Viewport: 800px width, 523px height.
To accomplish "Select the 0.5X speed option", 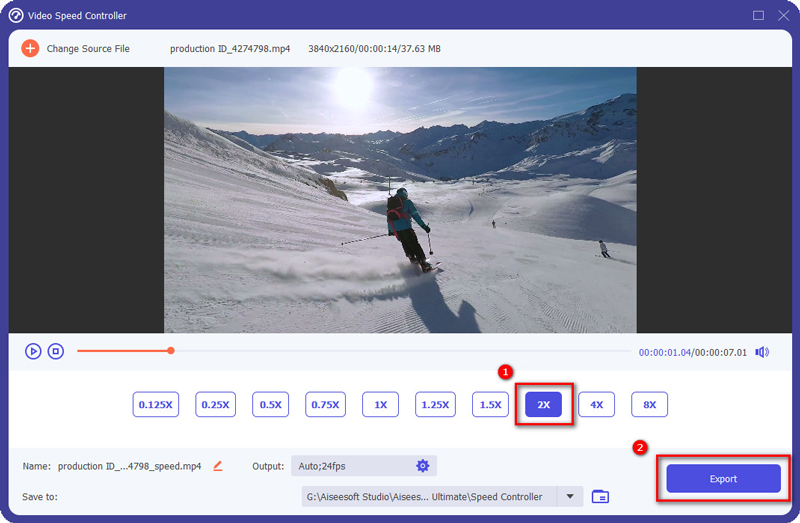I will [x=270, y=405].
